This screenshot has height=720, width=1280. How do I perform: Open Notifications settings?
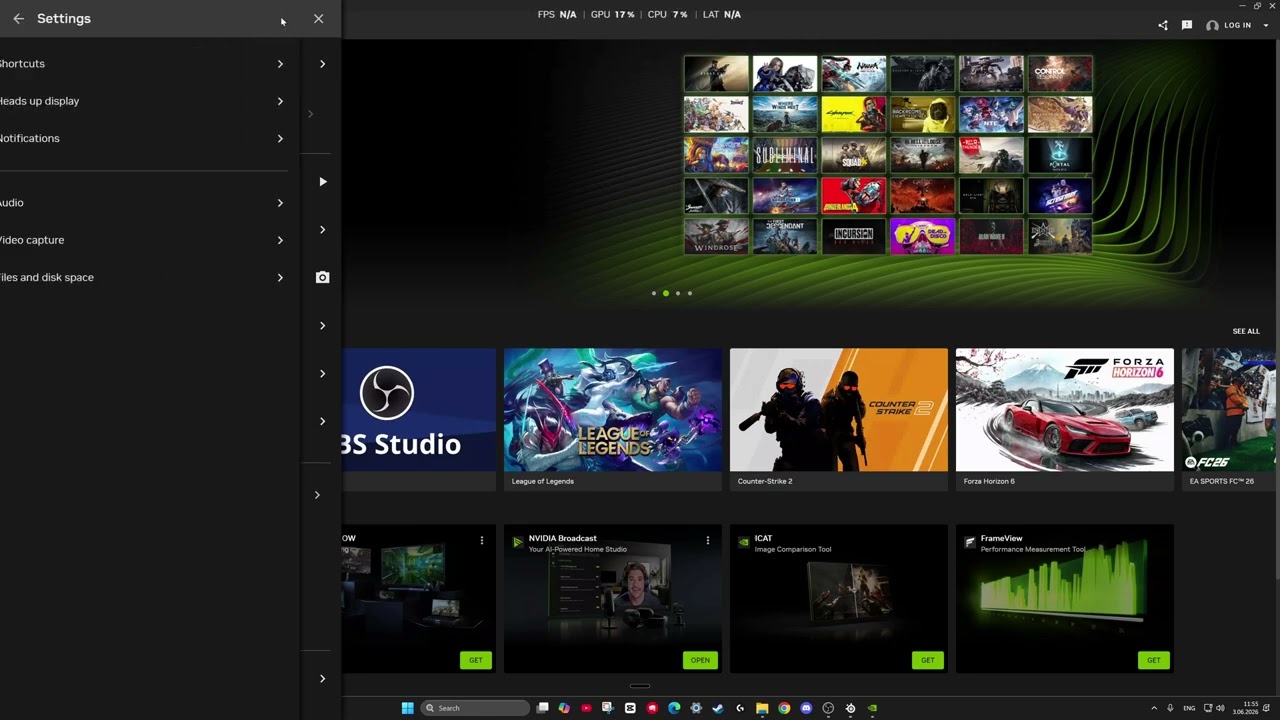coord(144,138)
